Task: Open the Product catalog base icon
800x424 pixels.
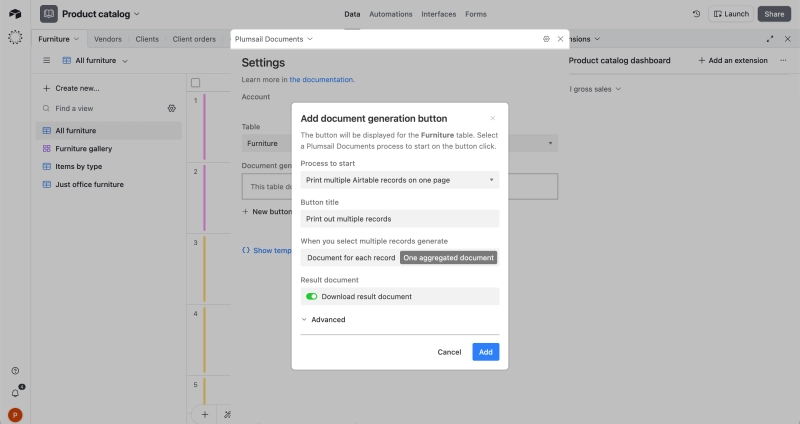Action: coord(48,14)
